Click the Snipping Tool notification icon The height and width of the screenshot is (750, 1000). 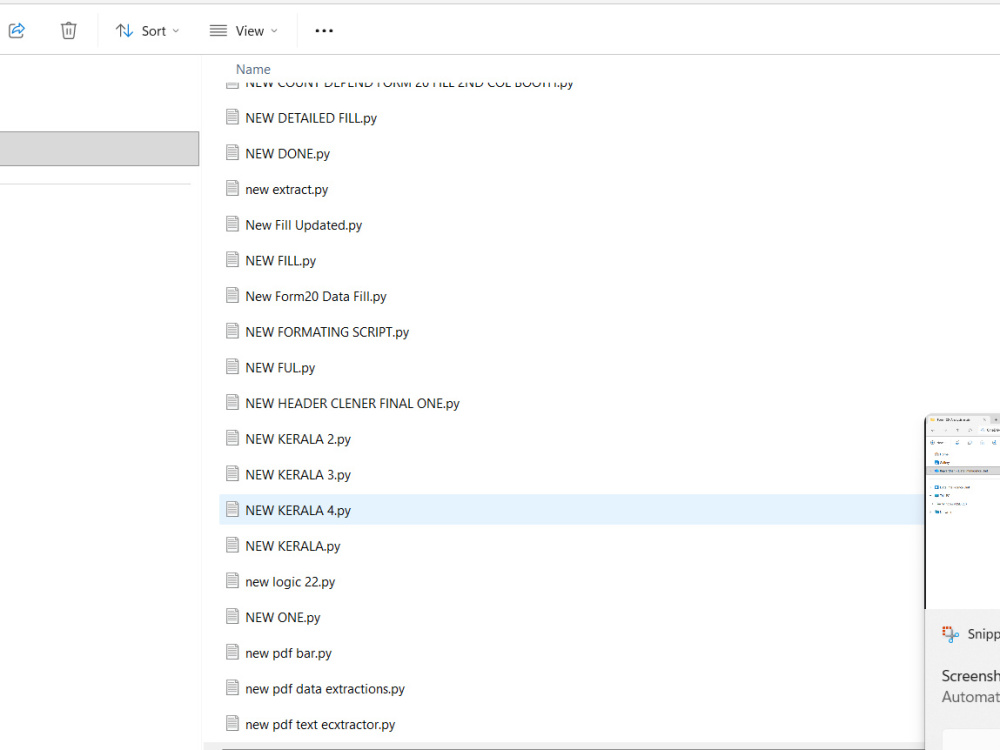pyautogui.click(x=950, y=634)
